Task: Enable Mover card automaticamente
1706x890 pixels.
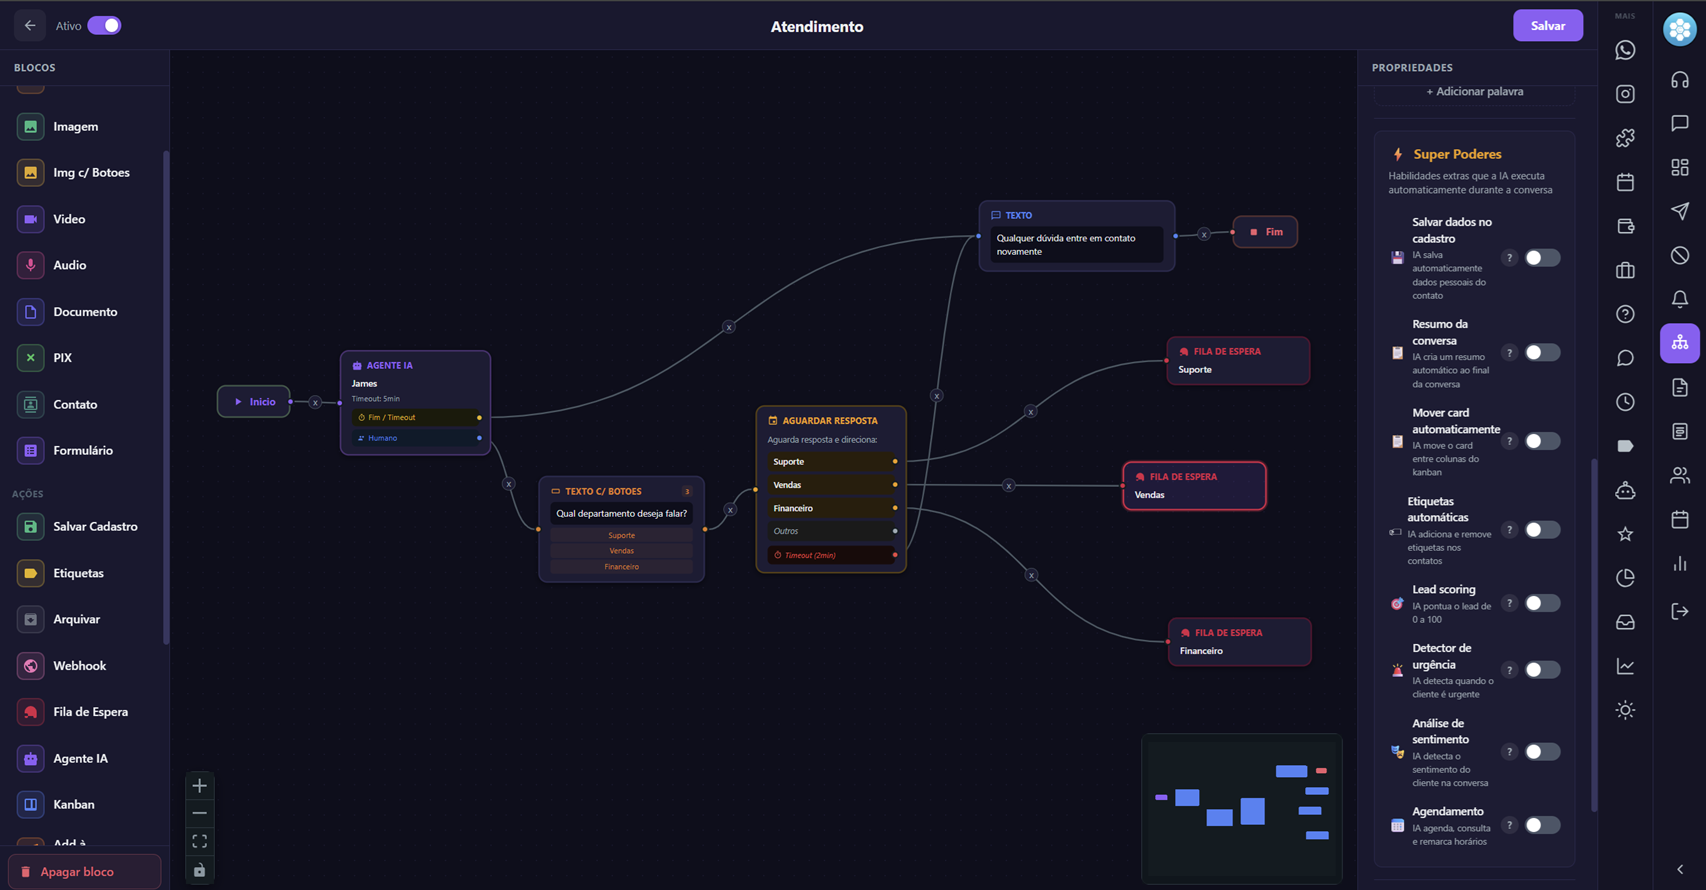Action: pos(1542,441)
